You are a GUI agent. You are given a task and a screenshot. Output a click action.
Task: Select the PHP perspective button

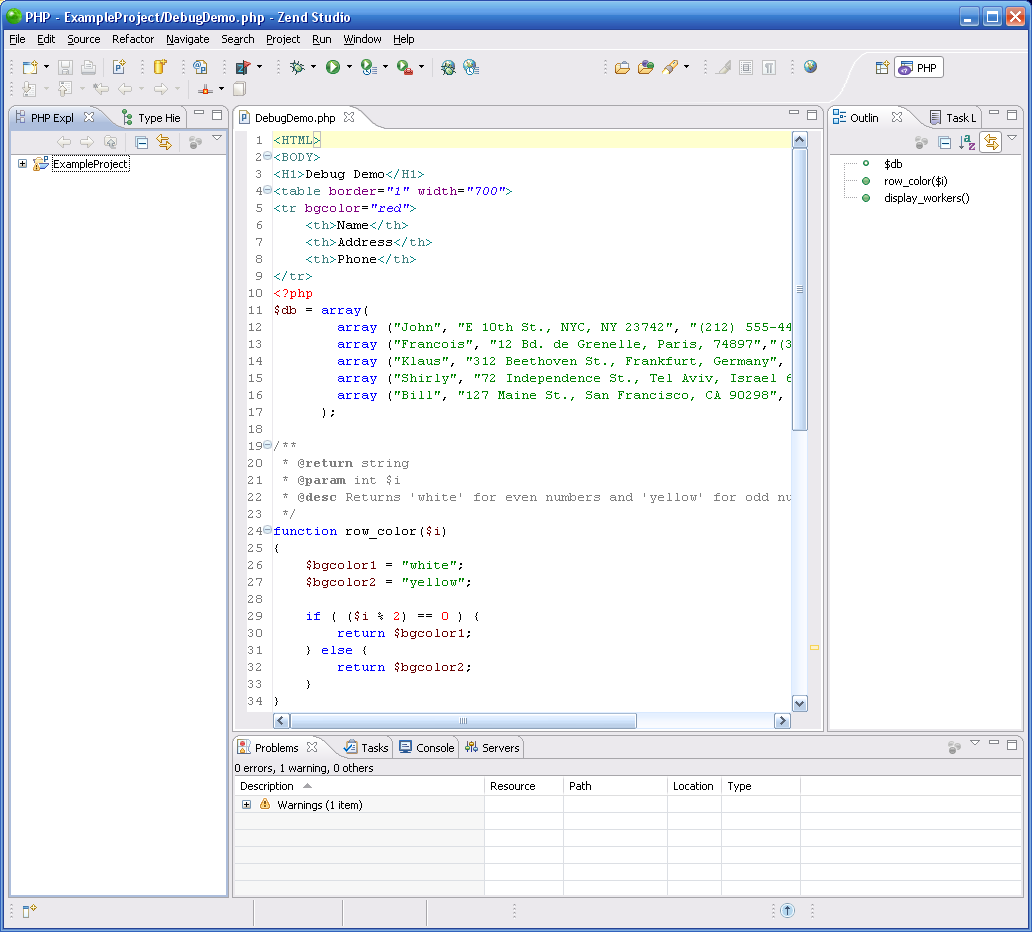click(919, 68)
